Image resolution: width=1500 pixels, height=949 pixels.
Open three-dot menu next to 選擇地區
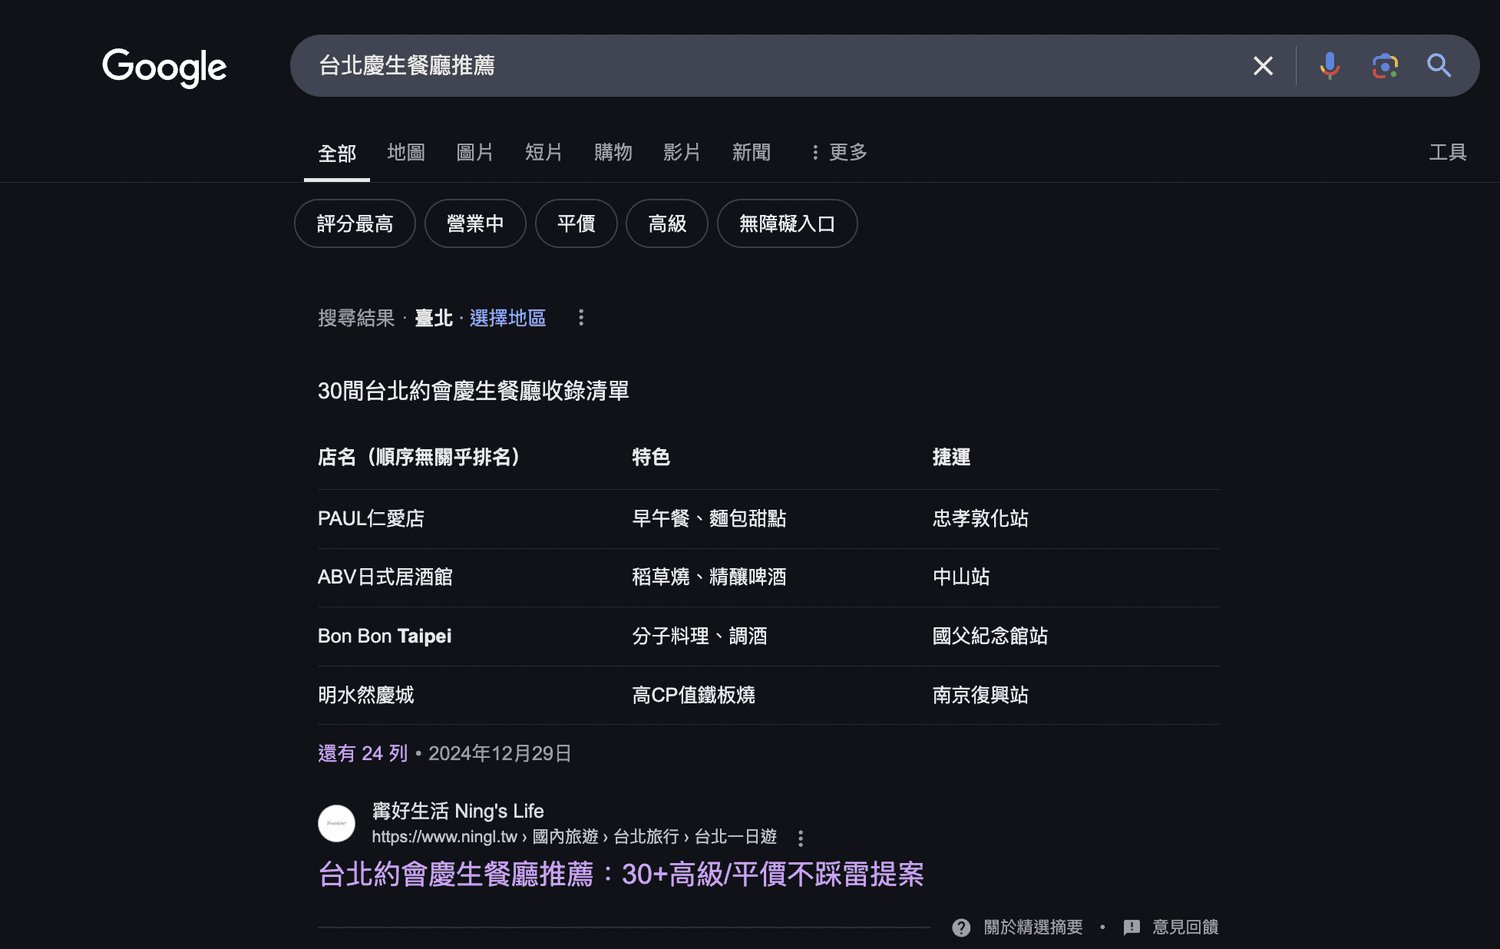(581, 318)
